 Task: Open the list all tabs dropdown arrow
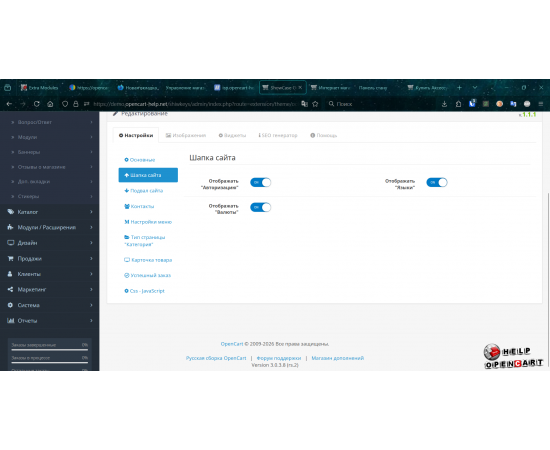click(x=475, y=88)
